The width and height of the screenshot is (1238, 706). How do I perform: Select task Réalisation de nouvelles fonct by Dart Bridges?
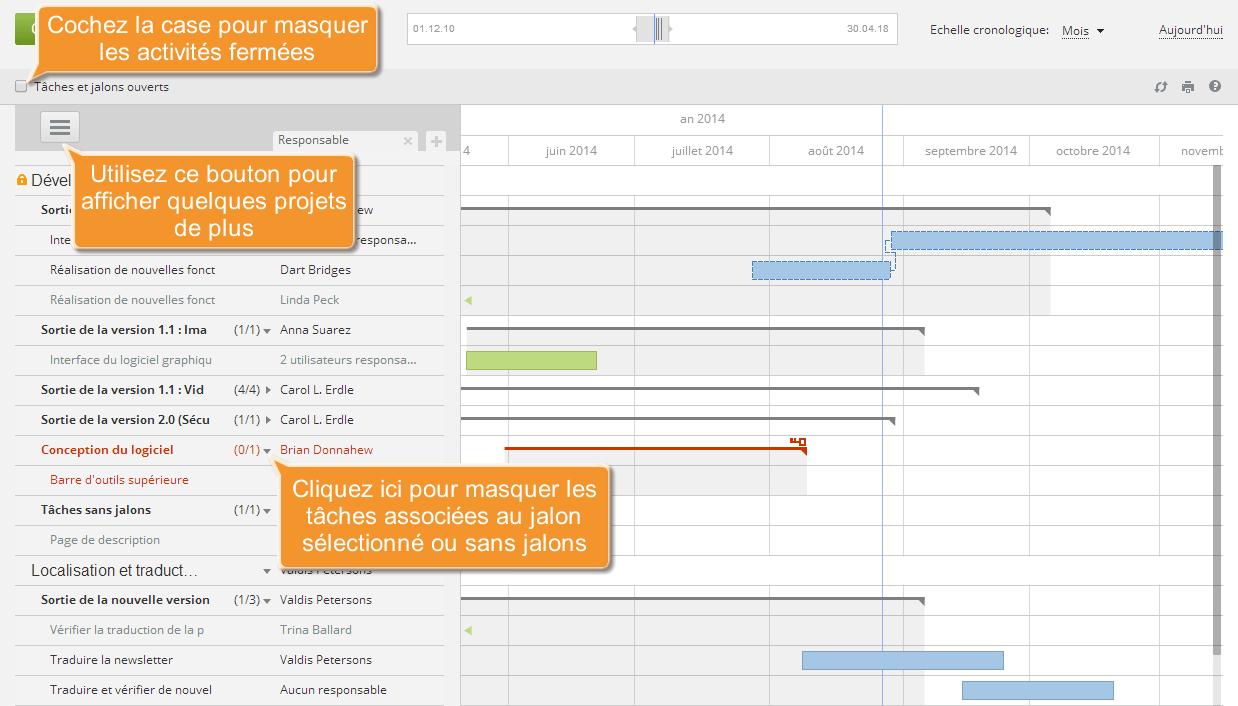(x=132, y=270)
